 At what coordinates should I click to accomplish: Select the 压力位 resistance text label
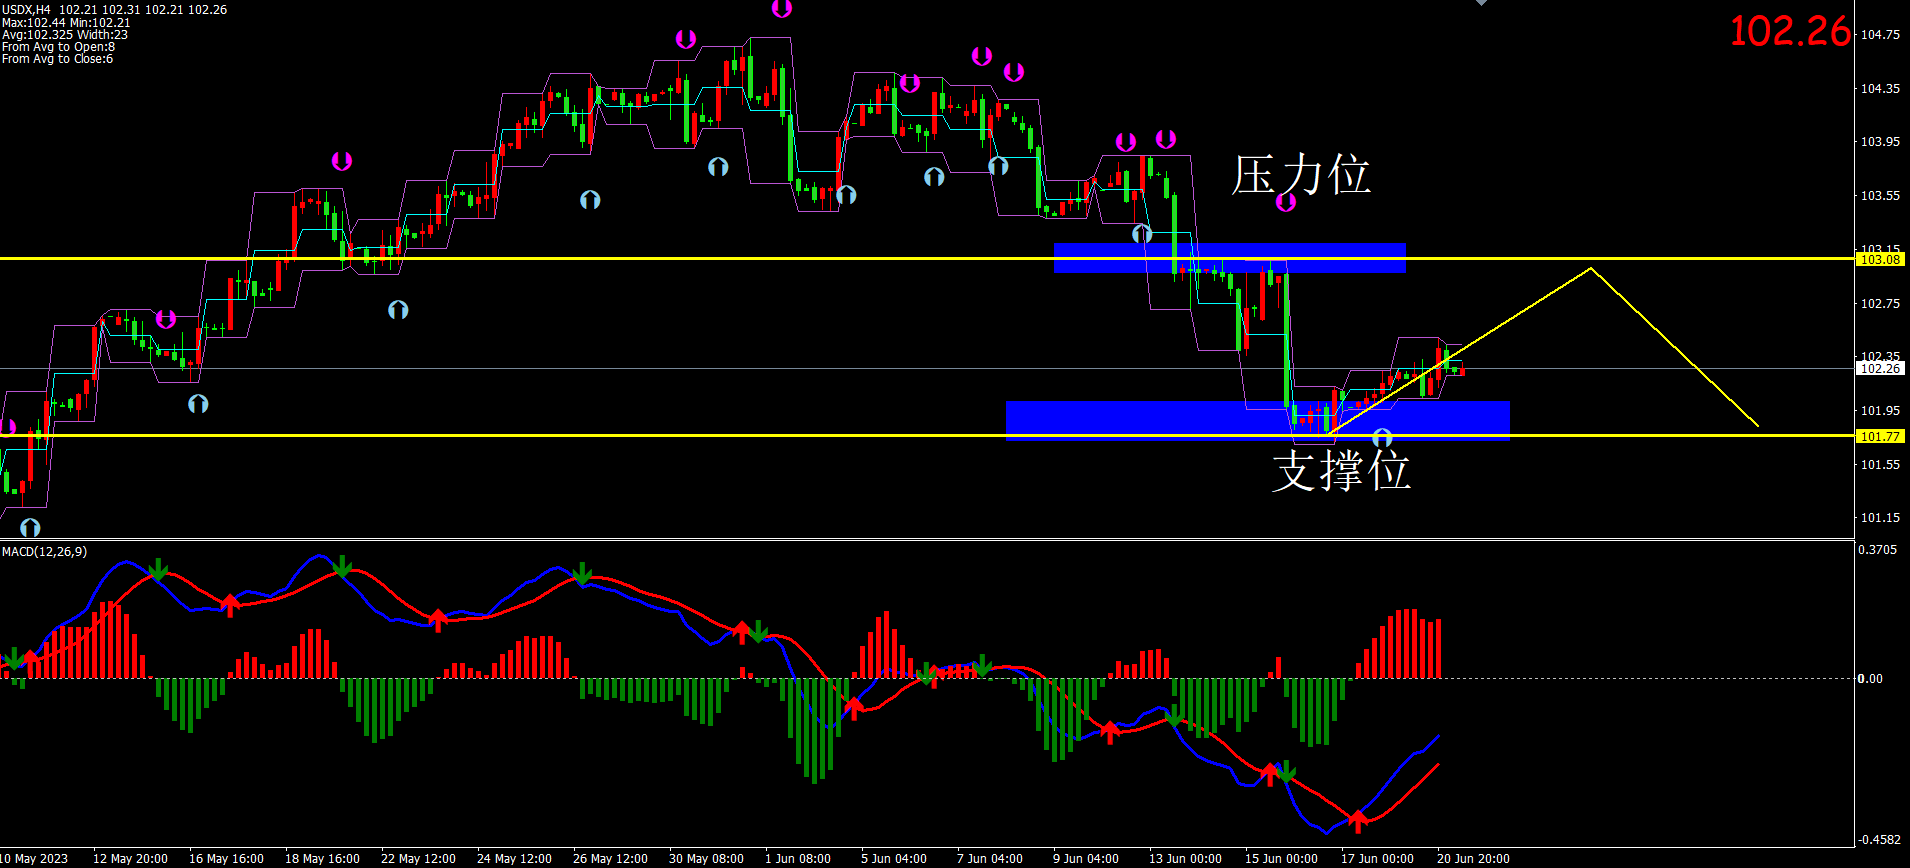1300,175
